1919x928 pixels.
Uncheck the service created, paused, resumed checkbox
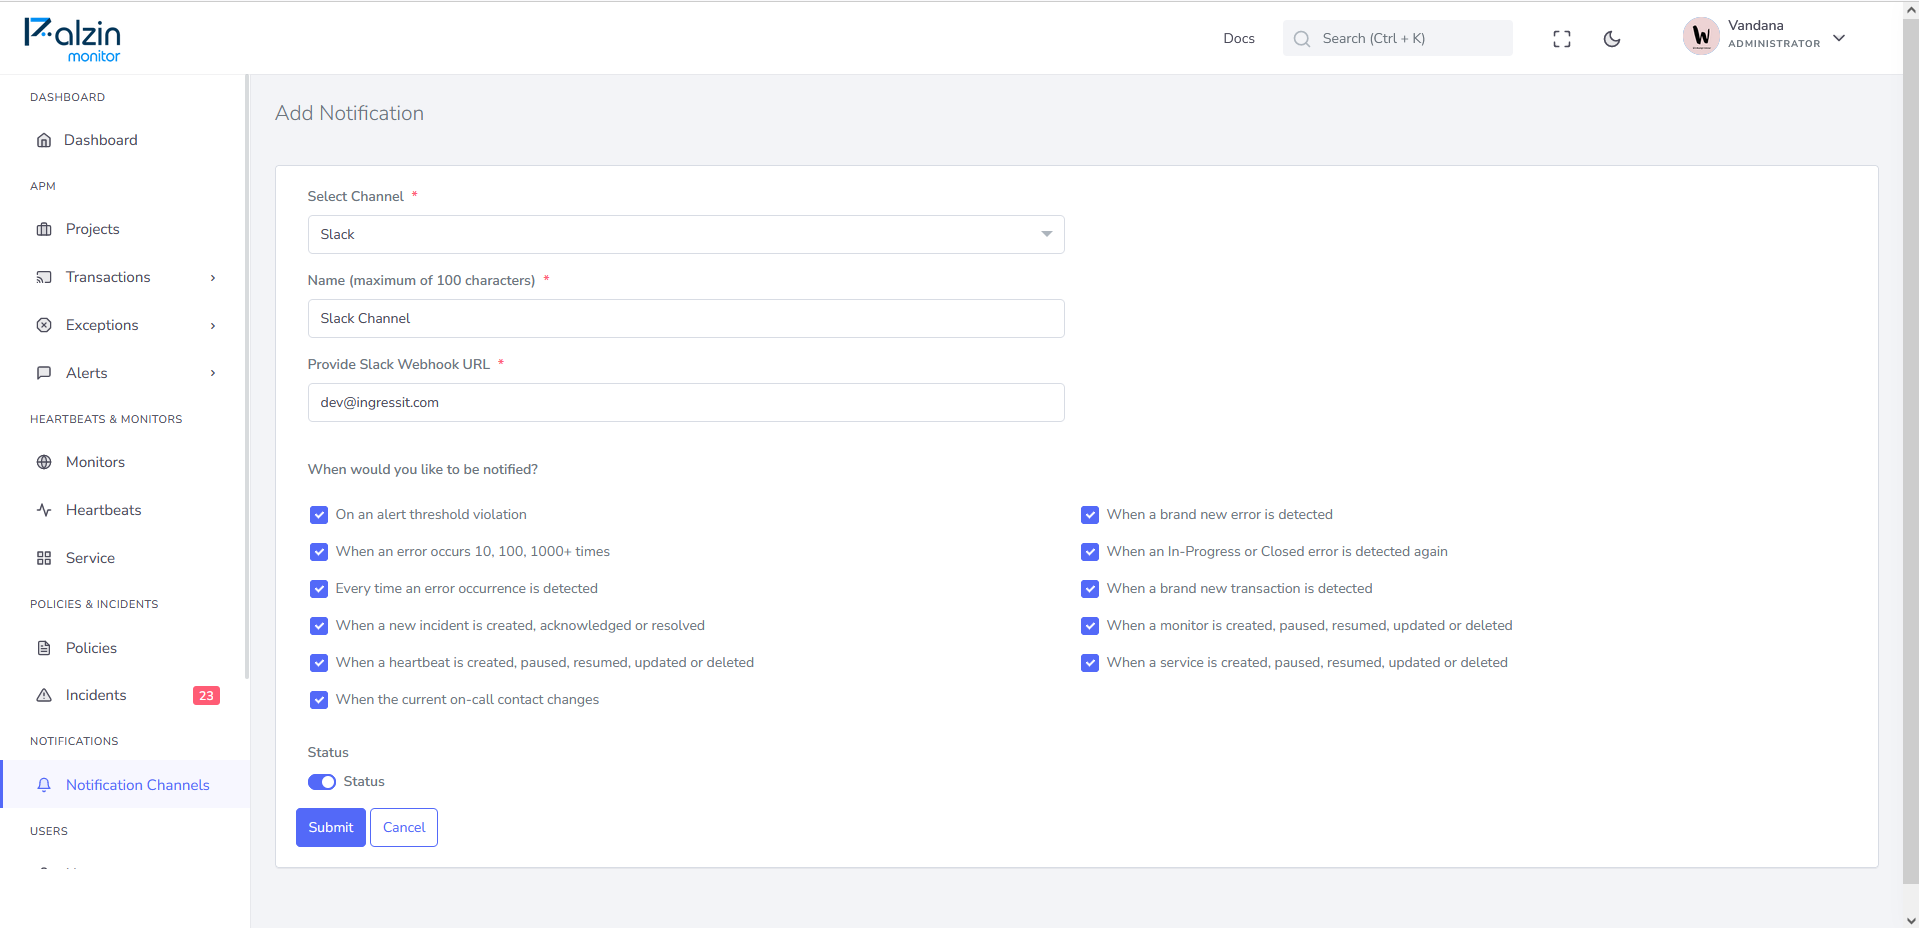[1090, 663]
